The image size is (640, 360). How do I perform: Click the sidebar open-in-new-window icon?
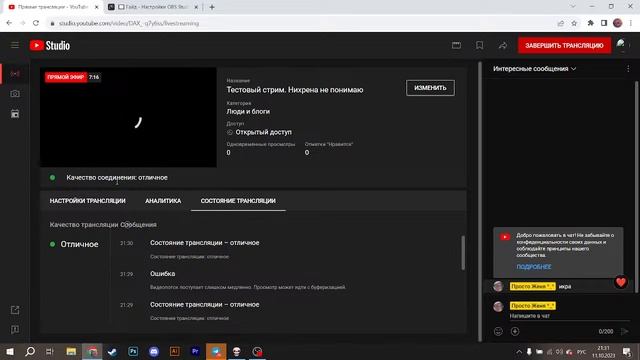click(x=15, y=310)
